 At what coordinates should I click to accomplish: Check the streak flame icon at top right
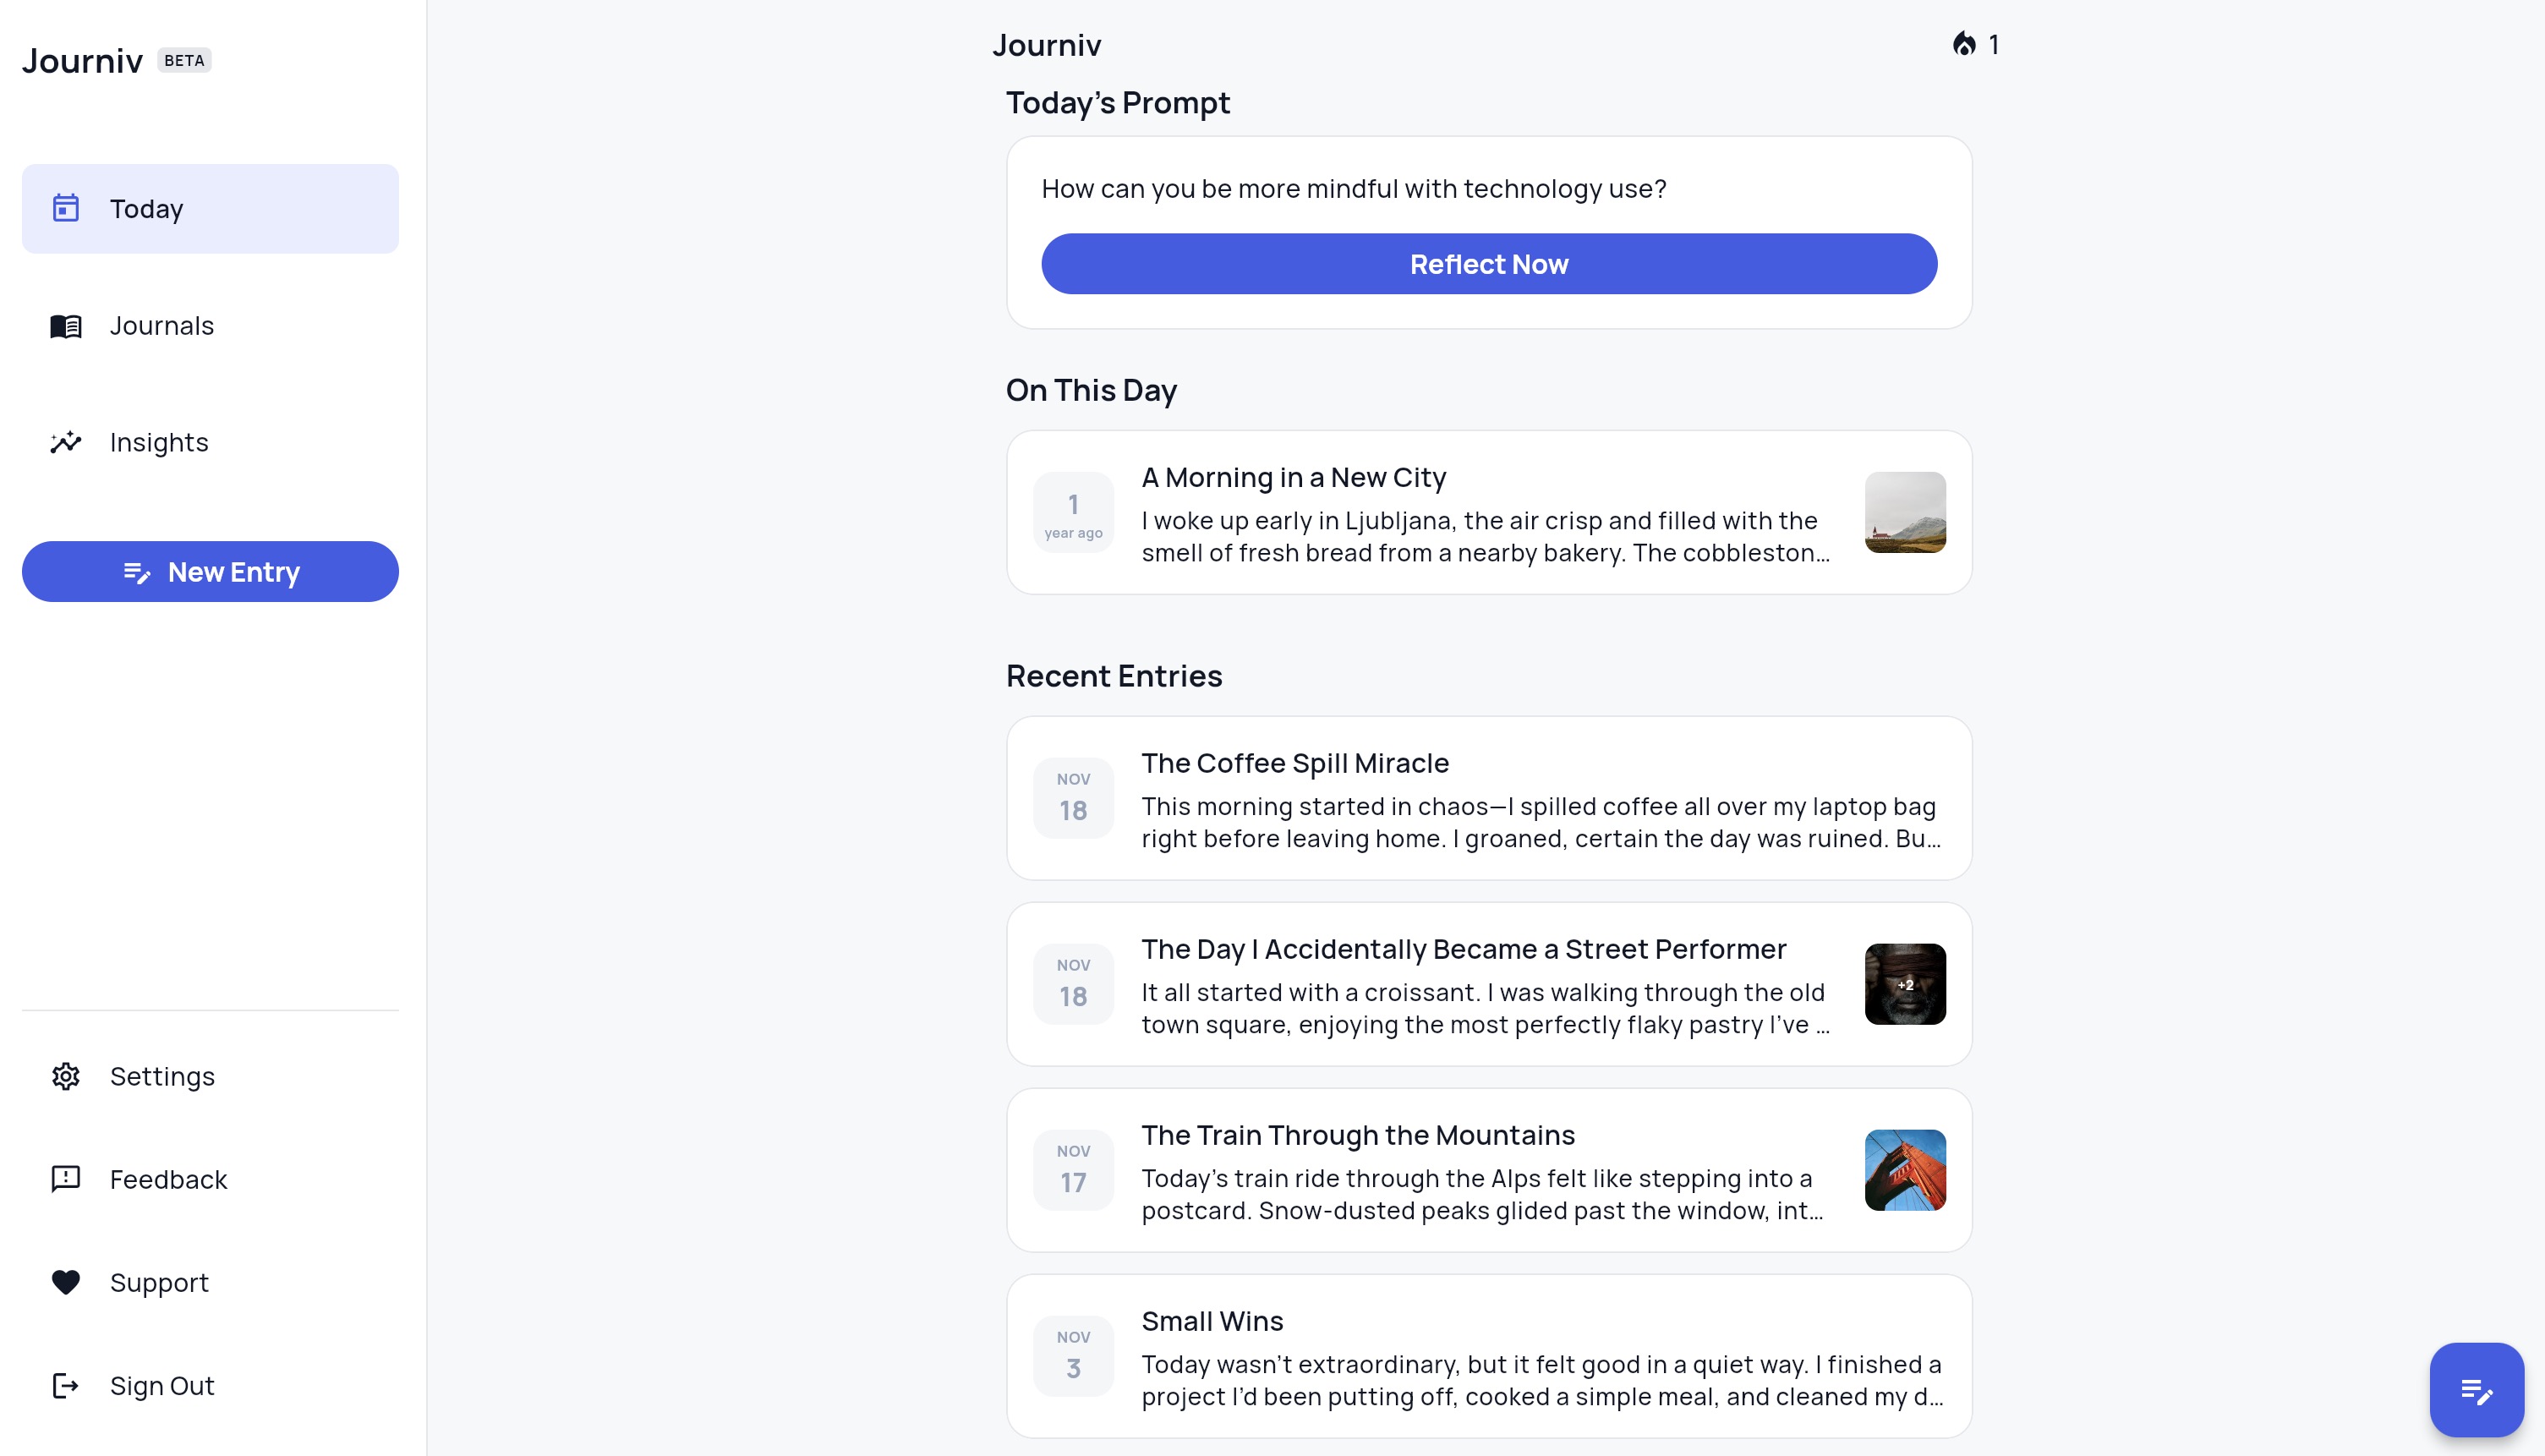pos(1966,45)
